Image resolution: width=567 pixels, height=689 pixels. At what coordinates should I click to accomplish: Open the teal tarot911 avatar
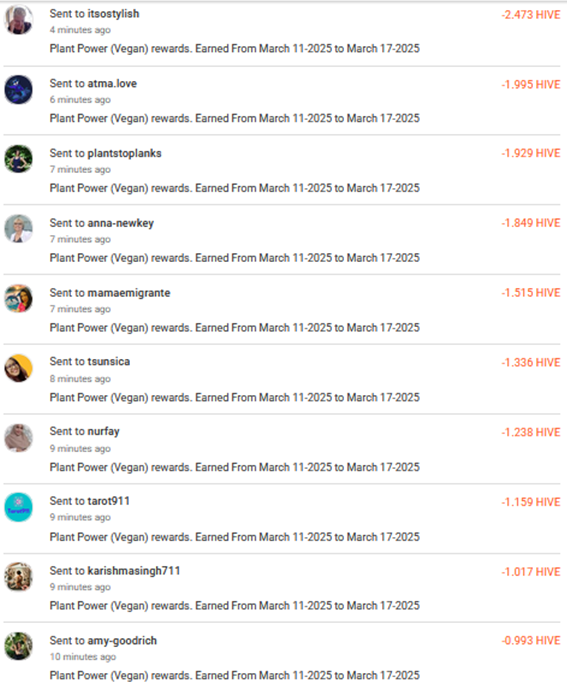[18, 508]
